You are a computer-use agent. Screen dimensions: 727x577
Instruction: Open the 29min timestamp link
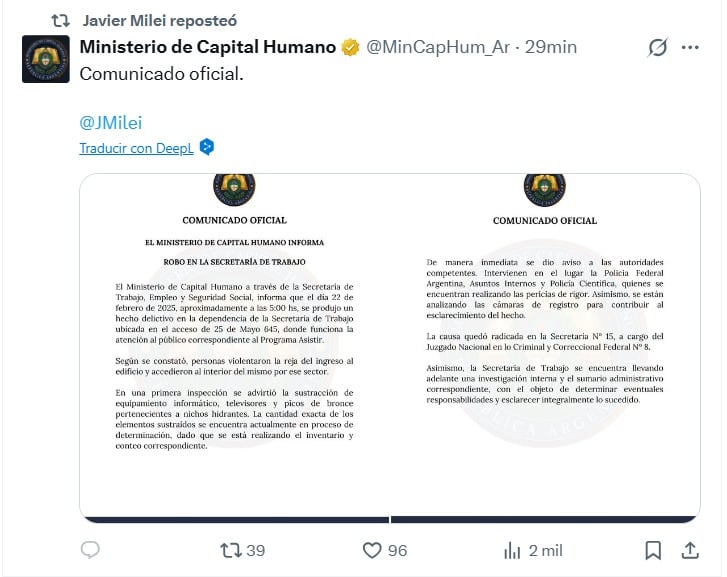[551, 47]
